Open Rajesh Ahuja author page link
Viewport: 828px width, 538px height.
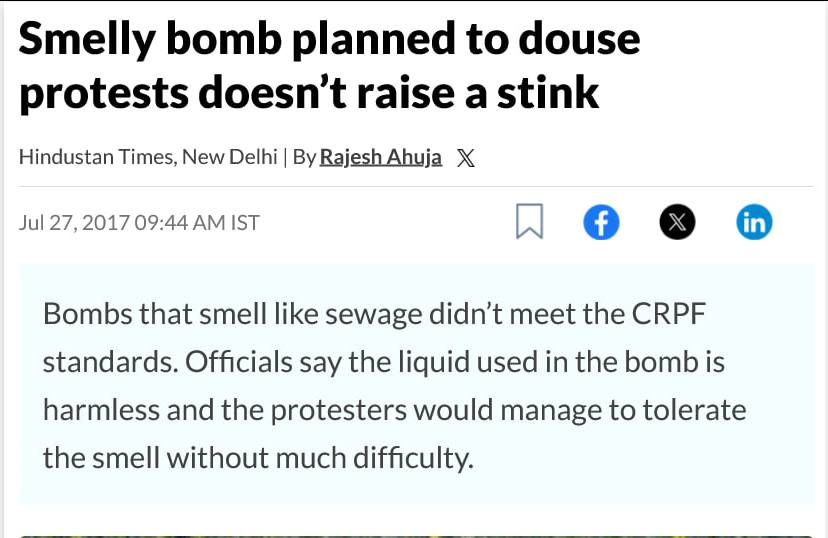(381, 157)
